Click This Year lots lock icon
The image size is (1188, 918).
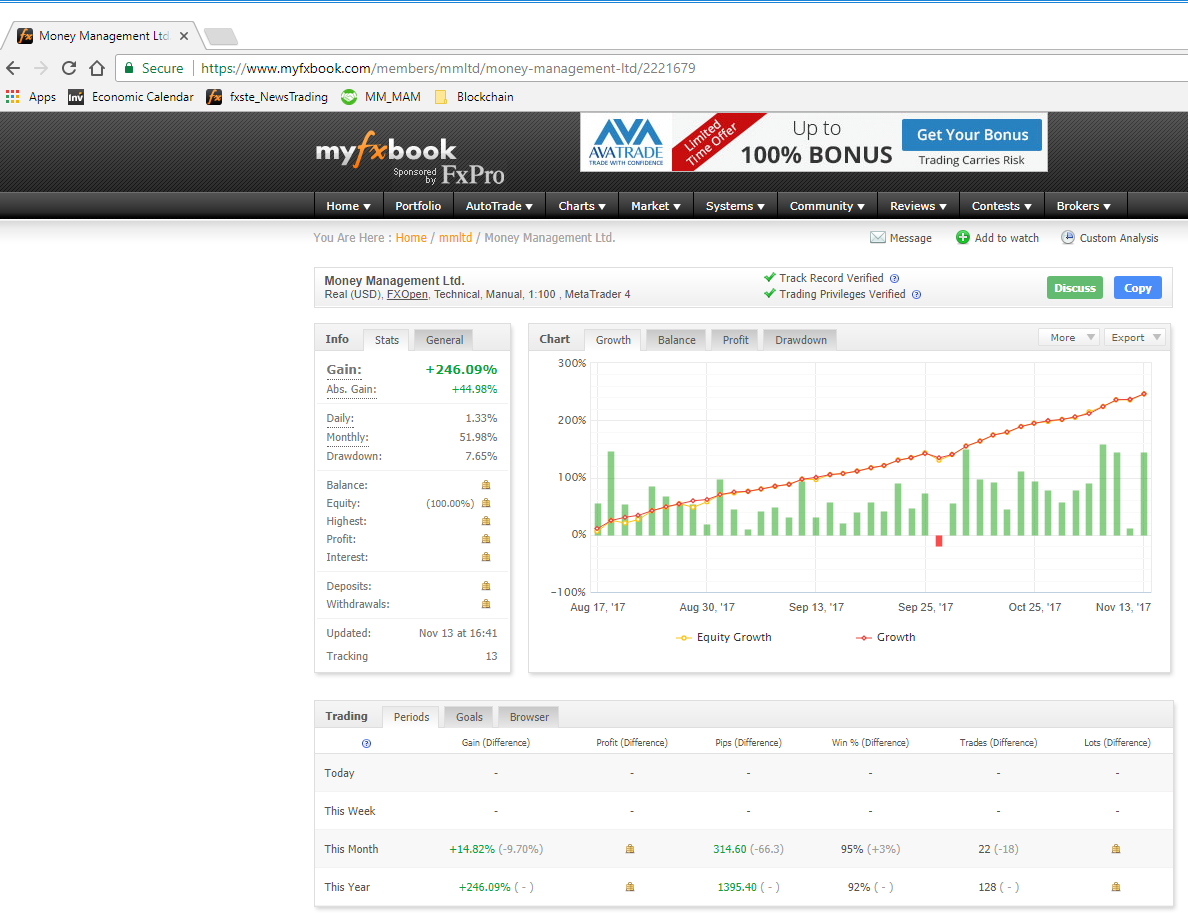coord(1116,887)
